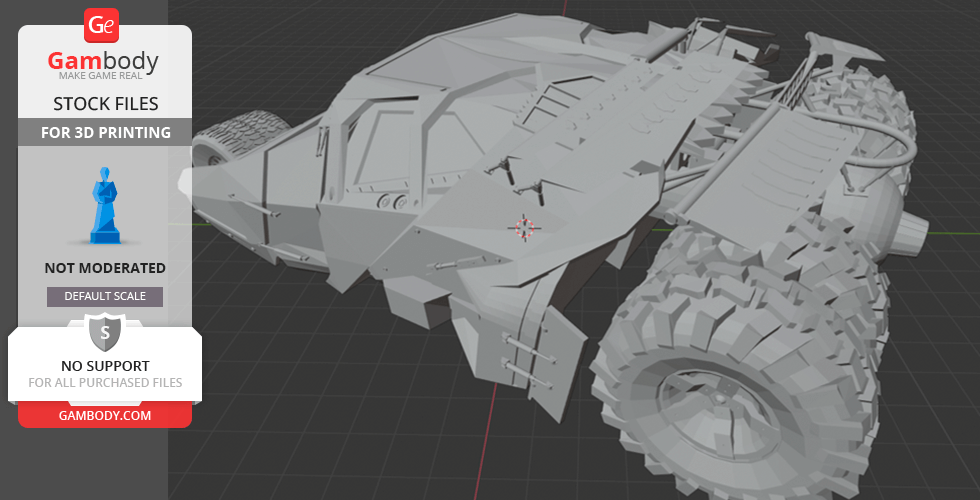
Task: Click the NO SUPPORT heading
Action: tap(105, 366)
